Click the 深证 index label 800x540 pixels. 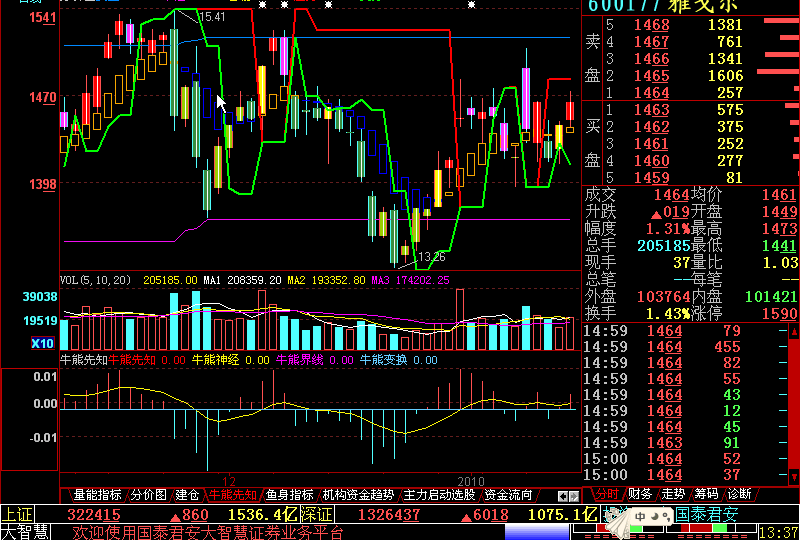316,514
